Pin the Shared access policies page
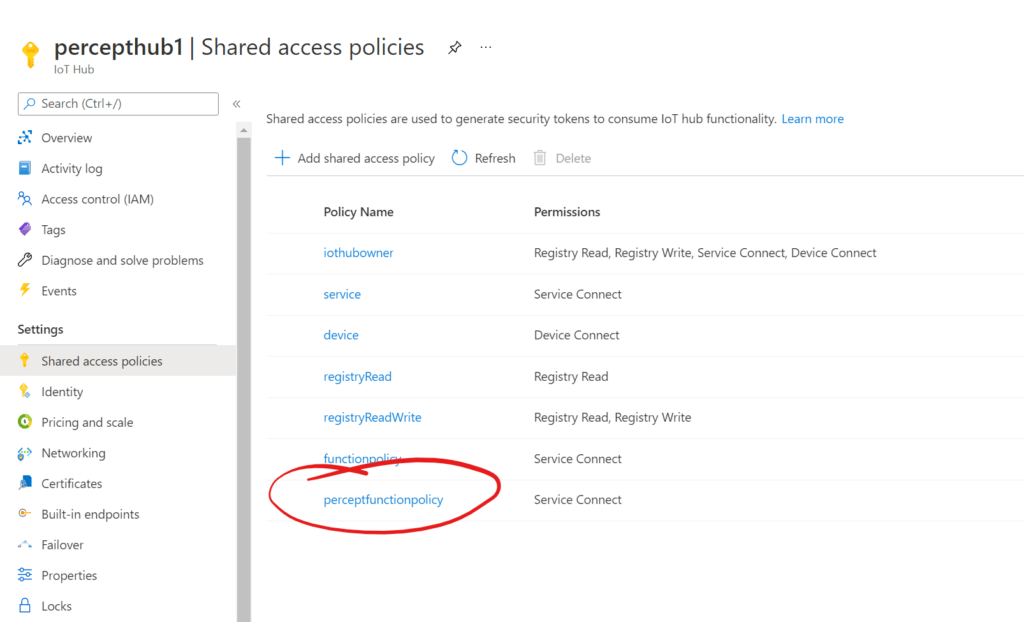The image size is (1024, 622). click(x=454, y=47)
